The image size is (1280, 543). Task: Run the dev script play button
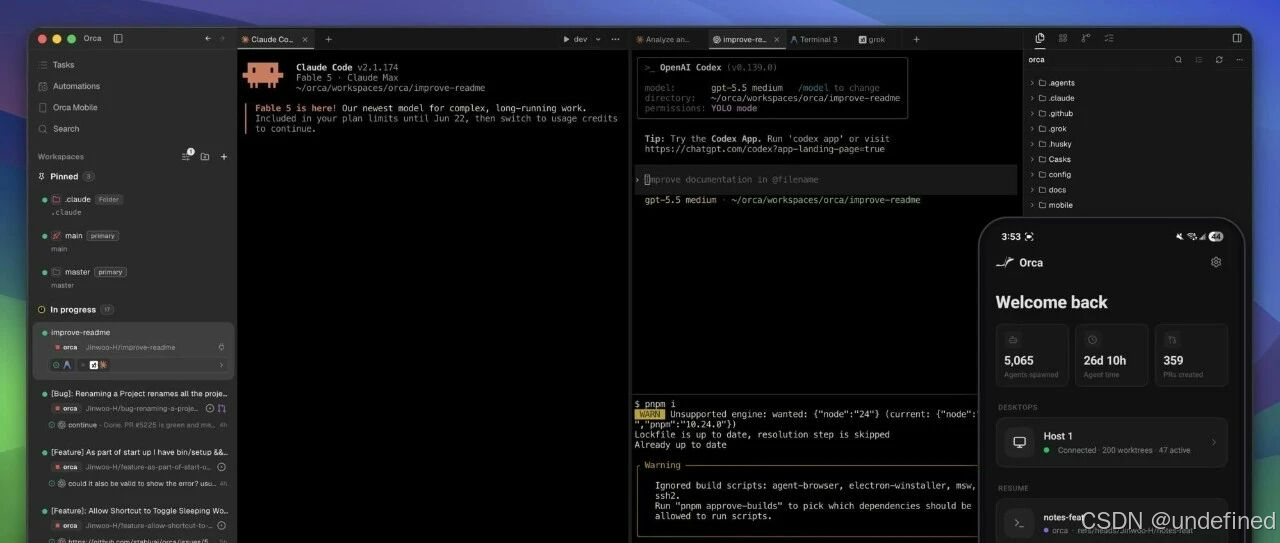[567, 39]
